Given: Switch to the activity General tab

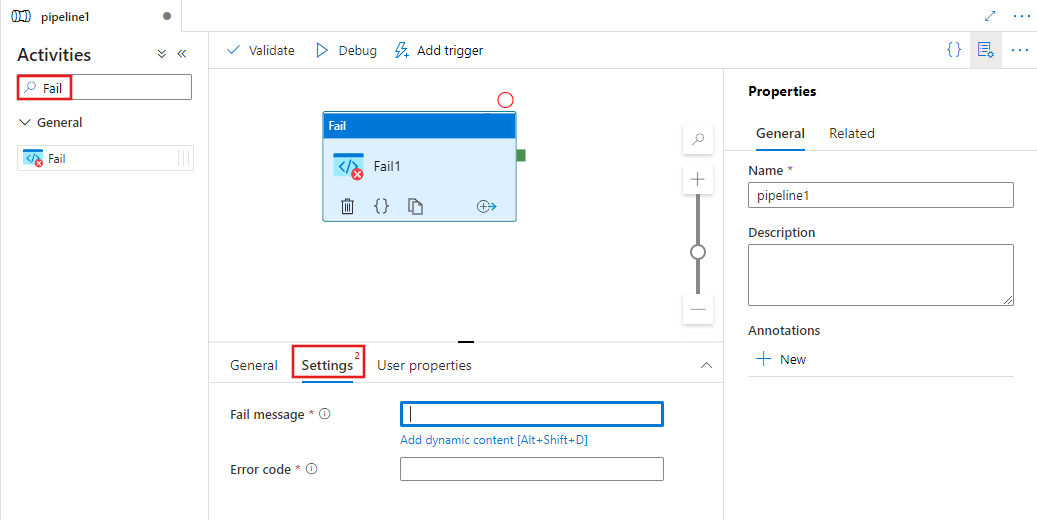Looking at the screenshot, I should (x=254, y=365).
